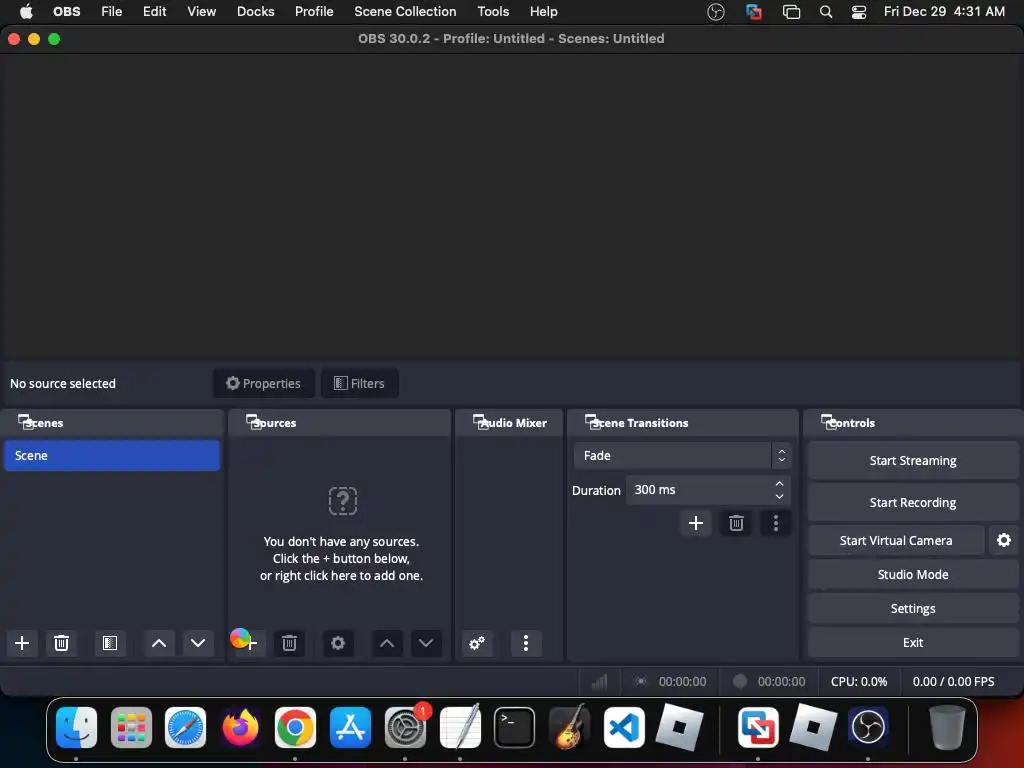Image resolution: width=1024 pixels, height=768 pixels.
Task: Open the Tools menu
Action: [493, 12]
